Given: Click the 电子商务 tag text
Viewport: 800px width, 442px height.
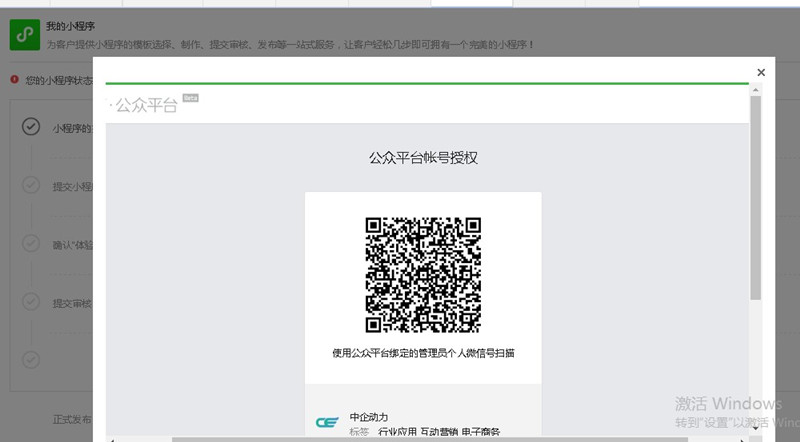Looking at the screenshot, I should (x=481, y=433).
